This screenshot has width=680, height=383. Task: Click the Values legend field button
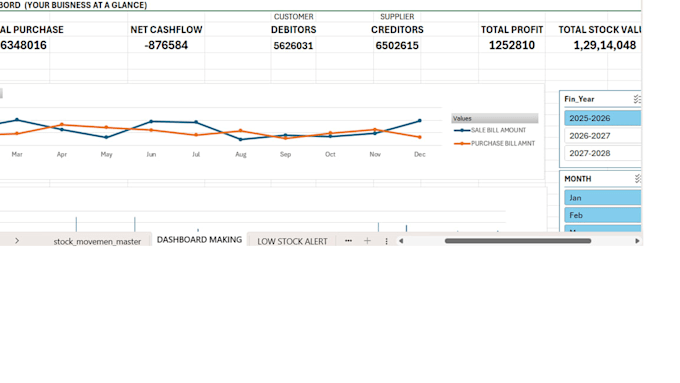pyautogui.click(x=495, y=118)
